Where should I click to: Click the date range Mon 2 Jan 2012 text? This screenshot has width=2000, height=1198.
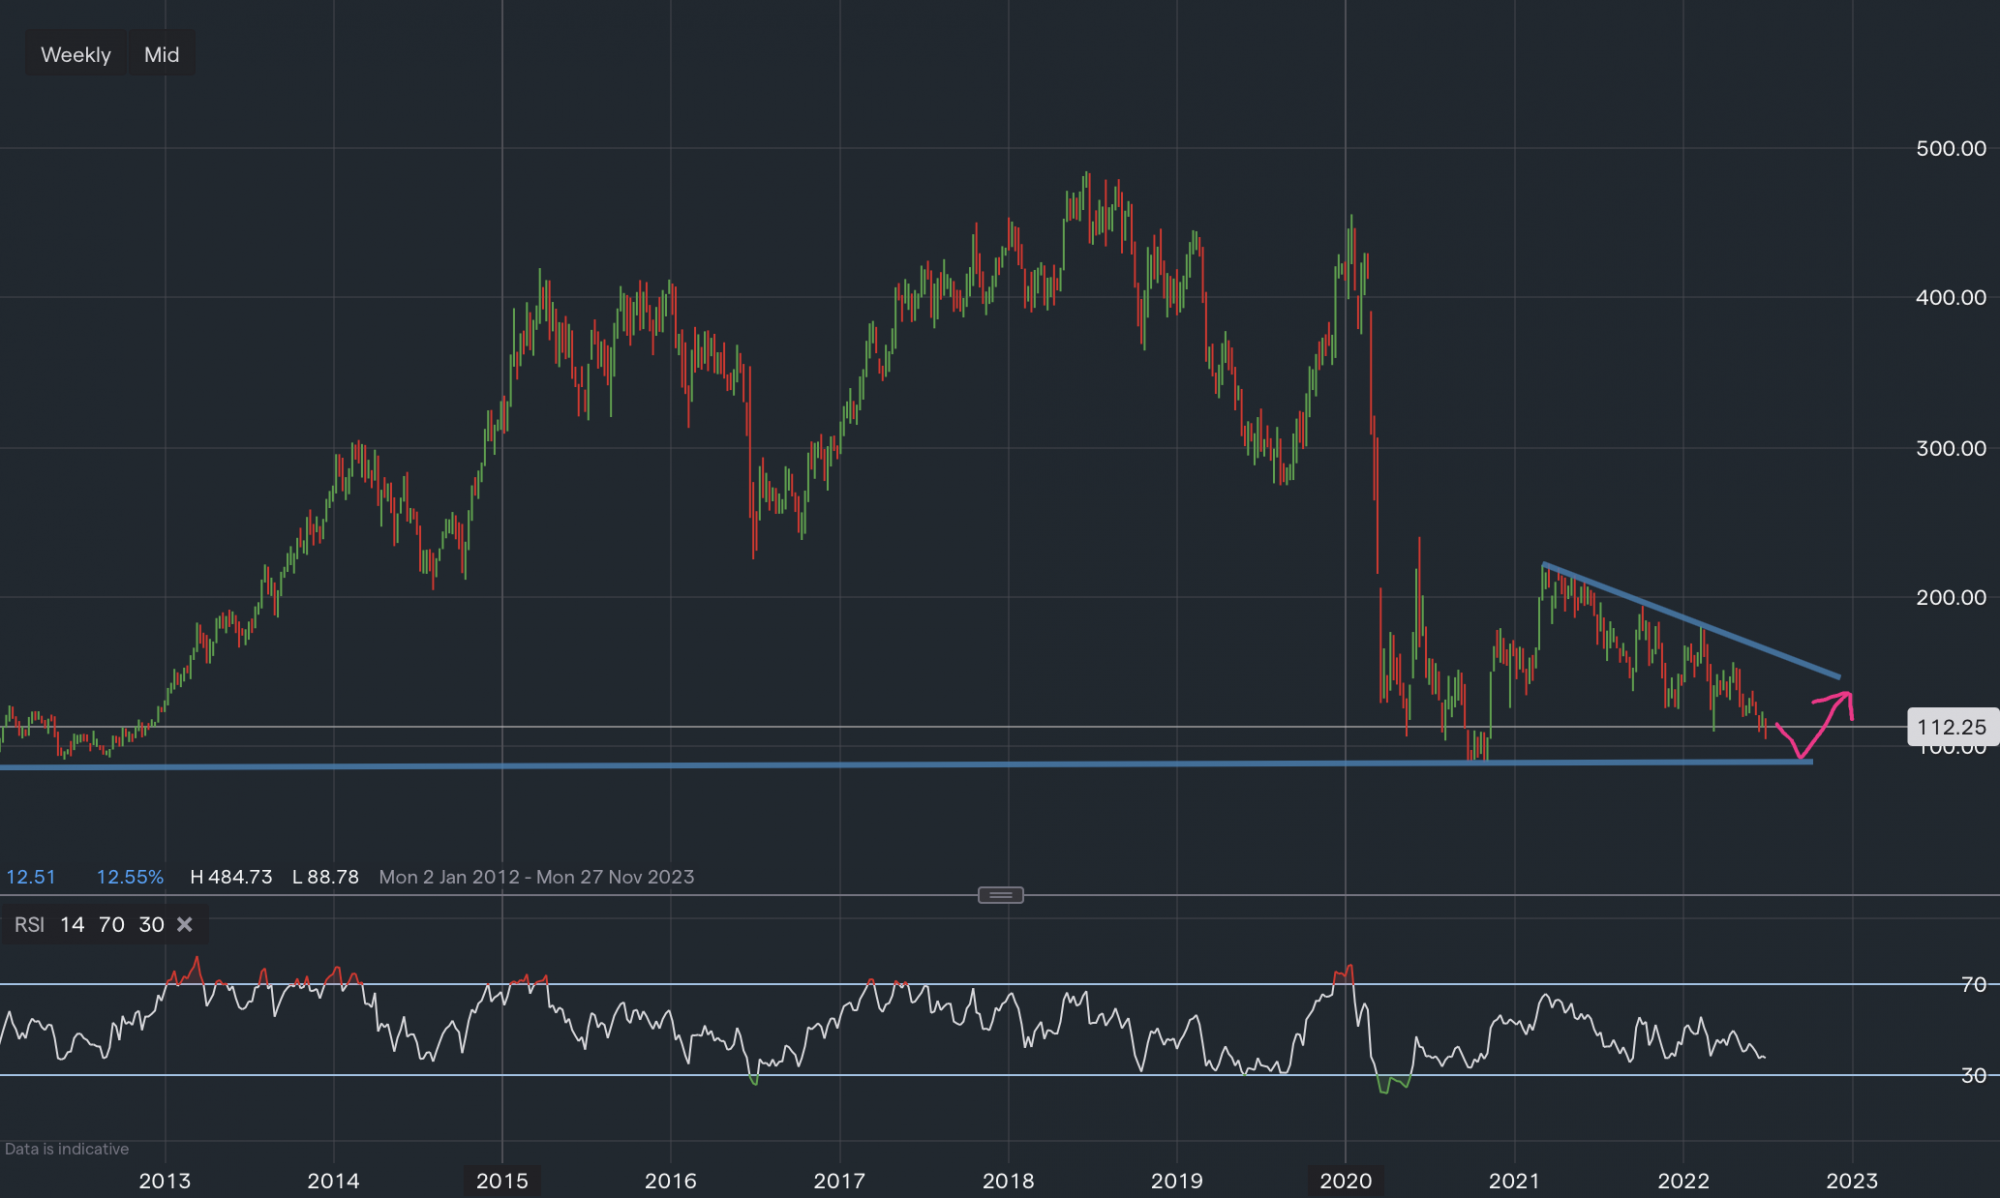pyautogui.click(x=450, y=877)
